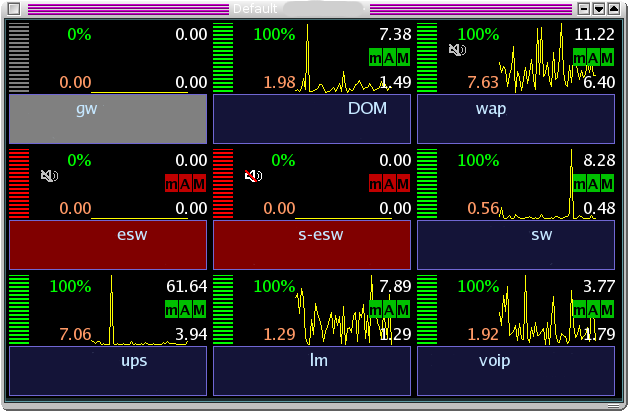Image resolution: width=628 pixels, height=411 pixels.
Task: Select the red s-esw host button
Action: pyautogui.click(x=312, y=245)
